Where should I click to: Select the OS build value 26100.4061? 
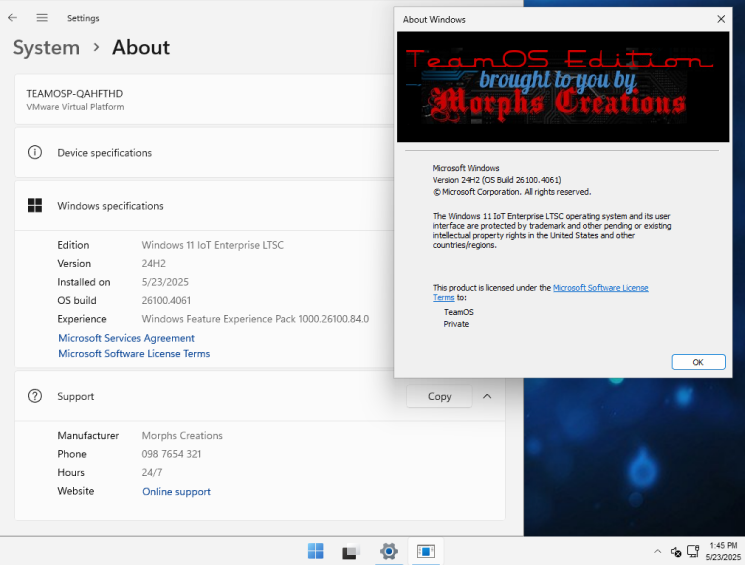166,300
